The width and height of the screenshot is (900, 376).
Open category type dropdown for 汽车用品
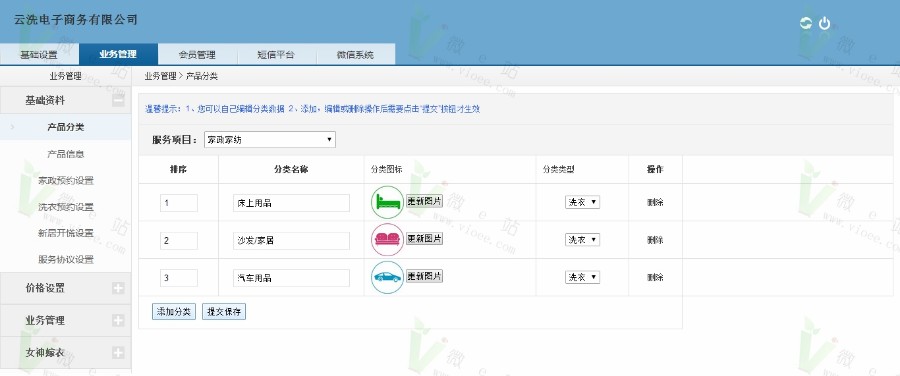pos(582,277)
